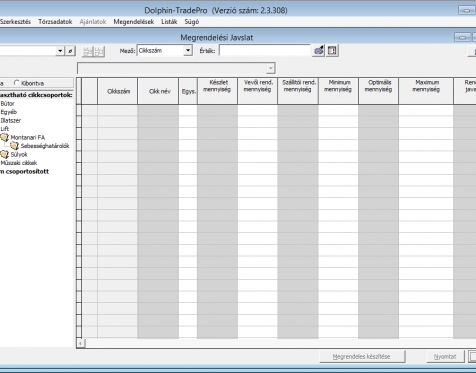The width and height of the screenshot is (476, 373).
Task: Click the Cikkszám column header
Action: (x=117, y=91)
